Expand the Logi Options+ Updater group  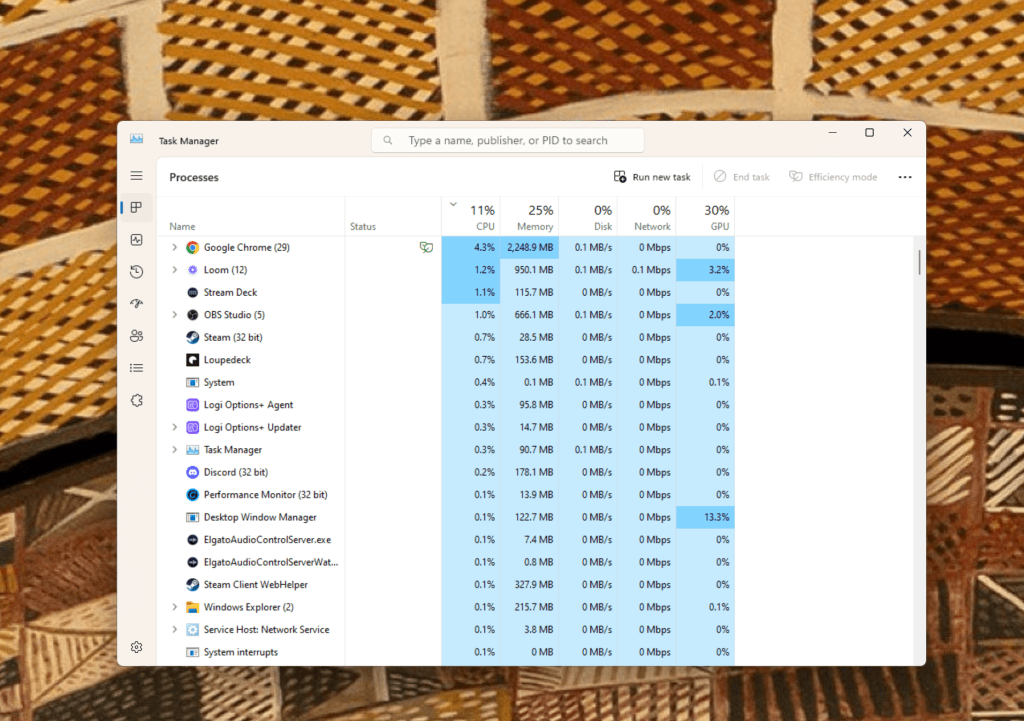(174, 427)
